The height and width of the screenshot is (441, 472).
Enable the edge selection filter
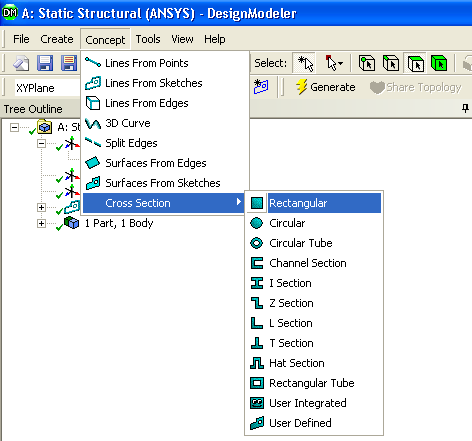click(391, 63)
